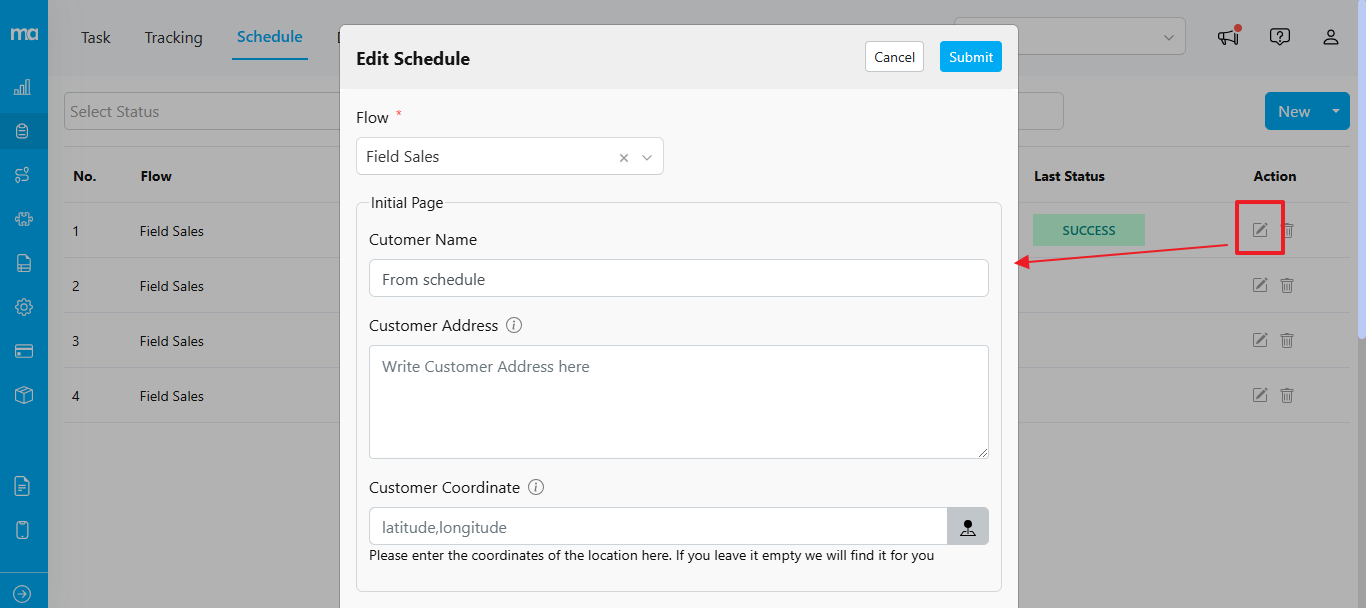Open the help chat question icon
This screenshot has height=608, width=1366.
[1279, 37]
